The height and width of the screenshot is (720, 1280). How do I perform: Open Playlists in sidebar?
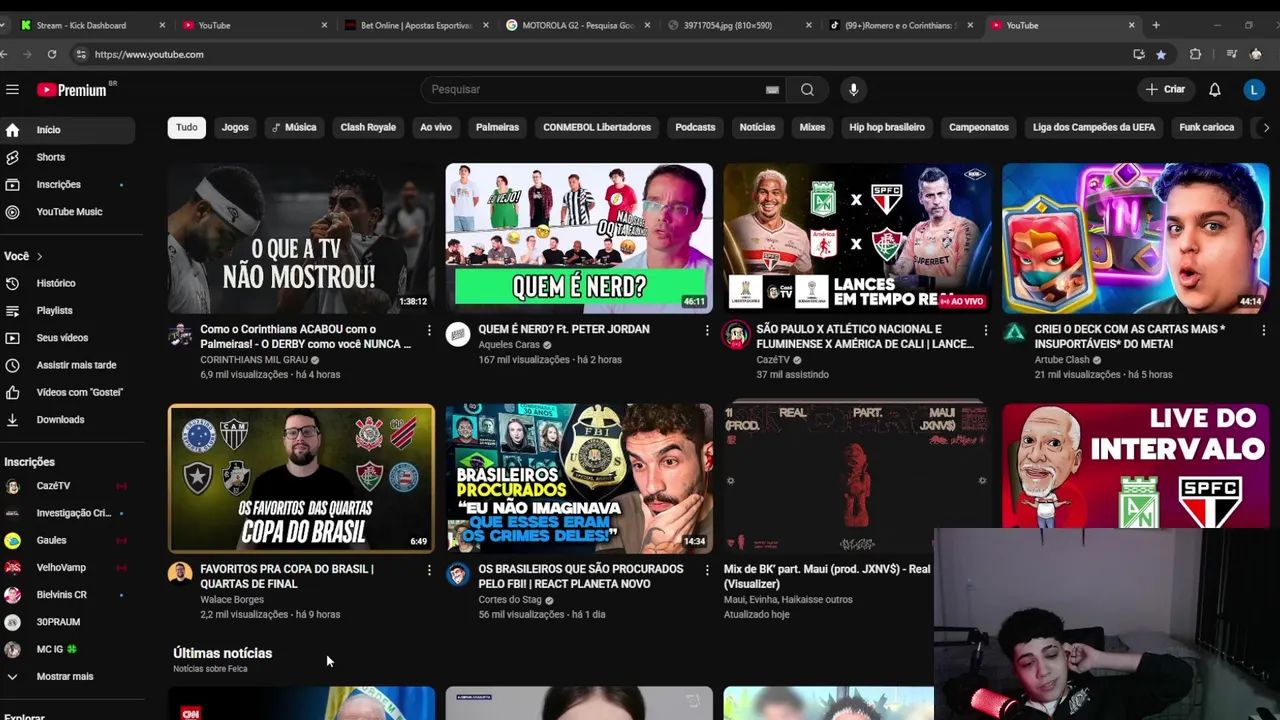67,311
